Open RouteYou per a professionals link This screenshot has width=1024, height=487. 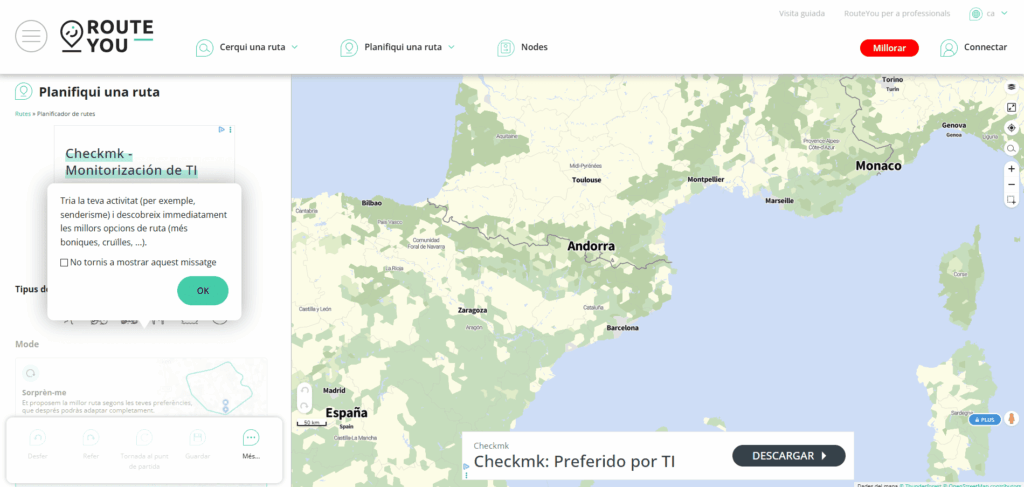click(897, 13)
